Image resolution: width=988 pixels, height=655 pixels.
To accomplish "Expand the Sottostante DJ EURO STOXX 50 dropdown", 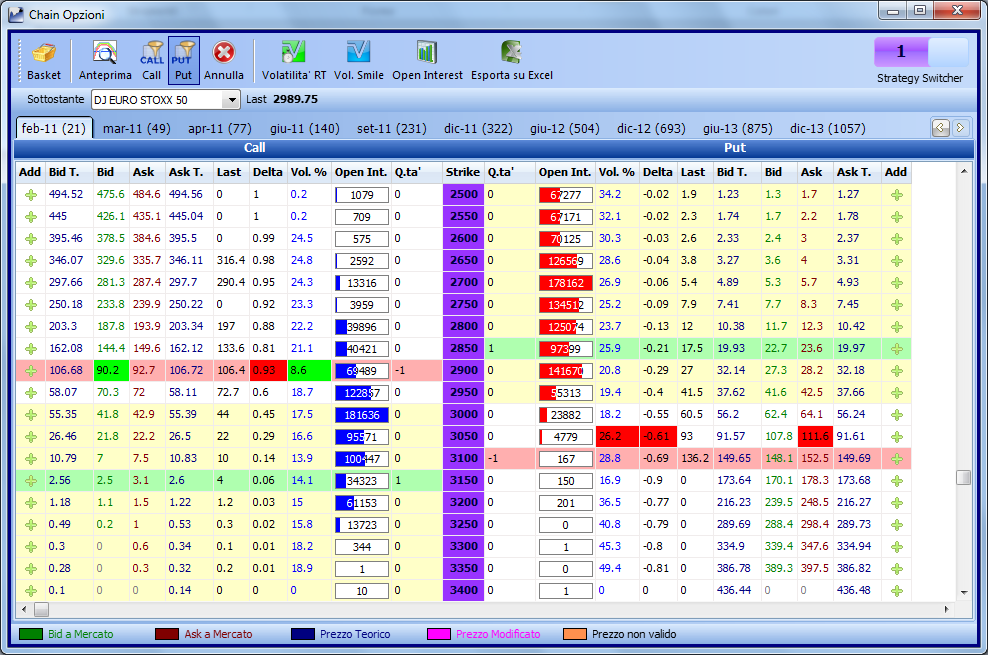I will tap(232, 100).
